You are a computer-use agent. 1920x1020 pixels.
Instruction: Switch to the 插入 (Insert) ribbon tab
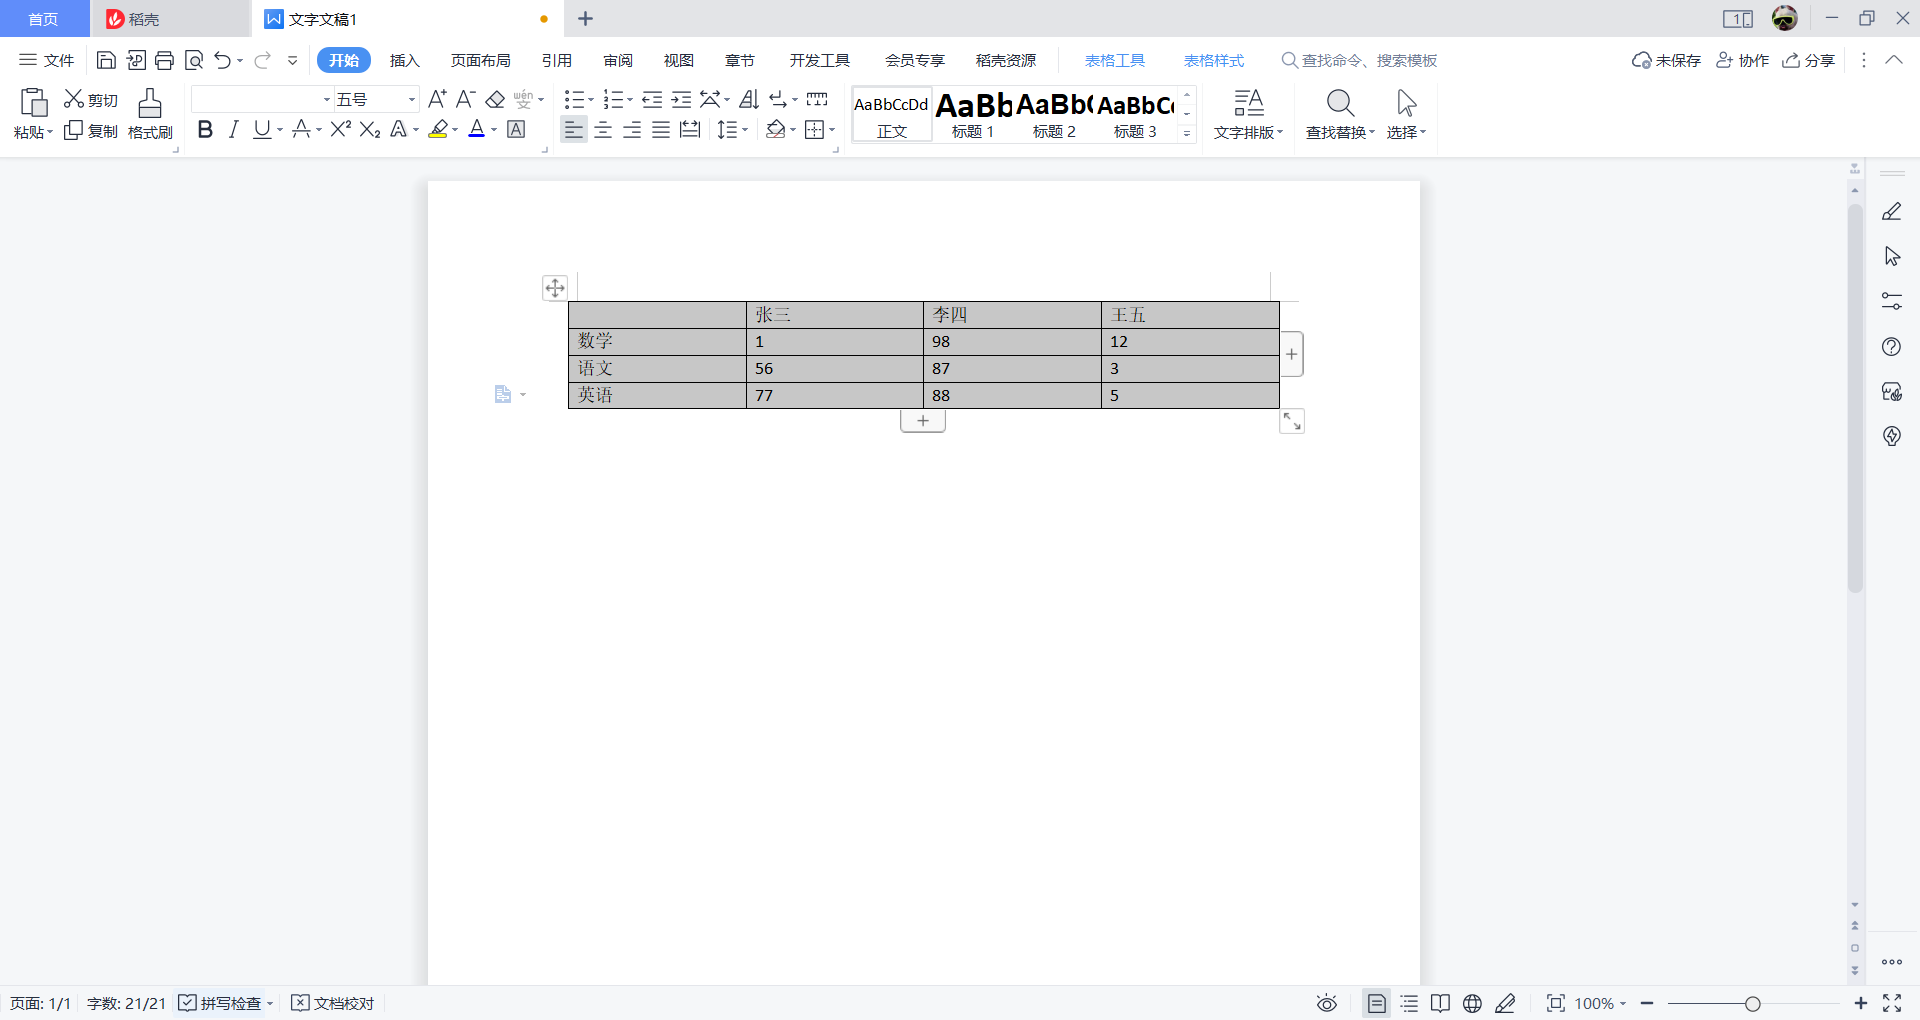click(404, 61)
